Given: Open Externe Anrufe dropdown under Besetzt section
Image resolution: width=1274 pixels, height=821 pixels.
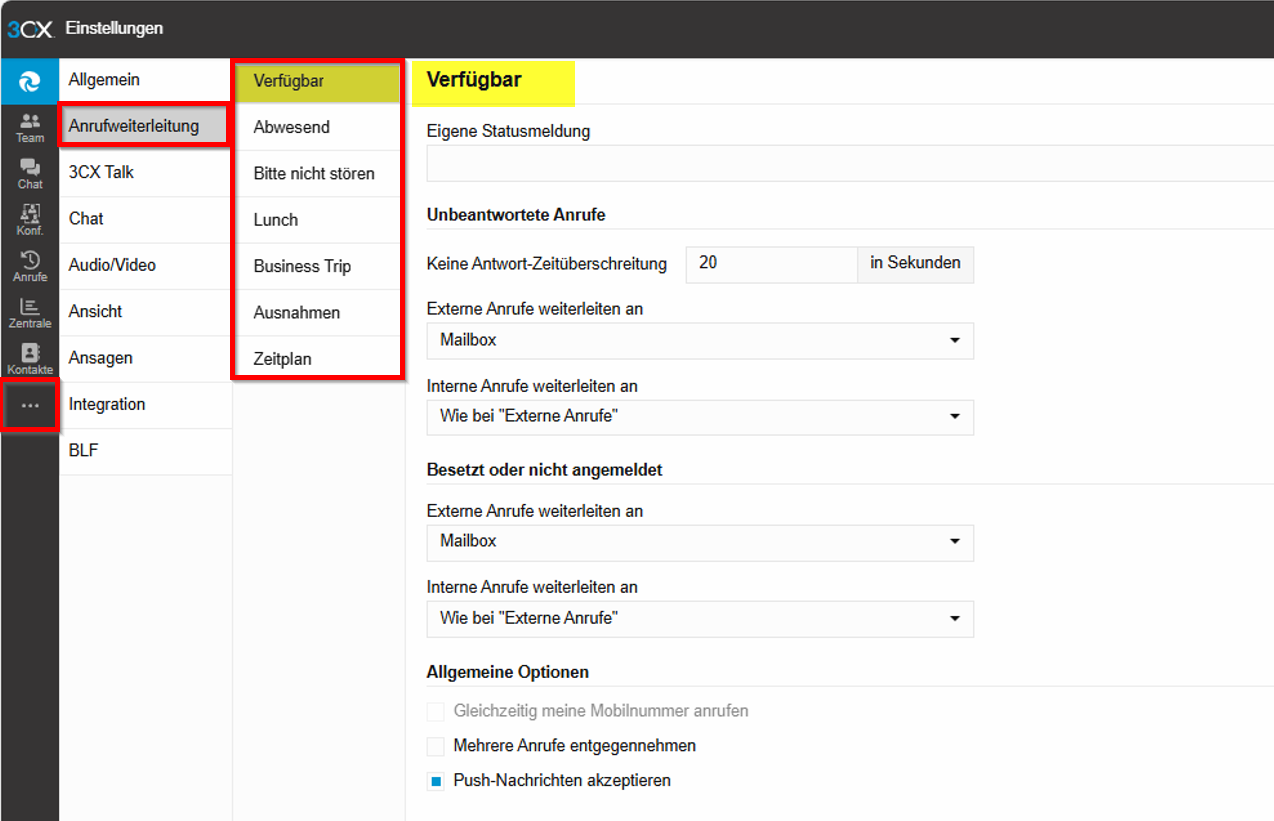Looking at the screenshot, I should point(699,542).
